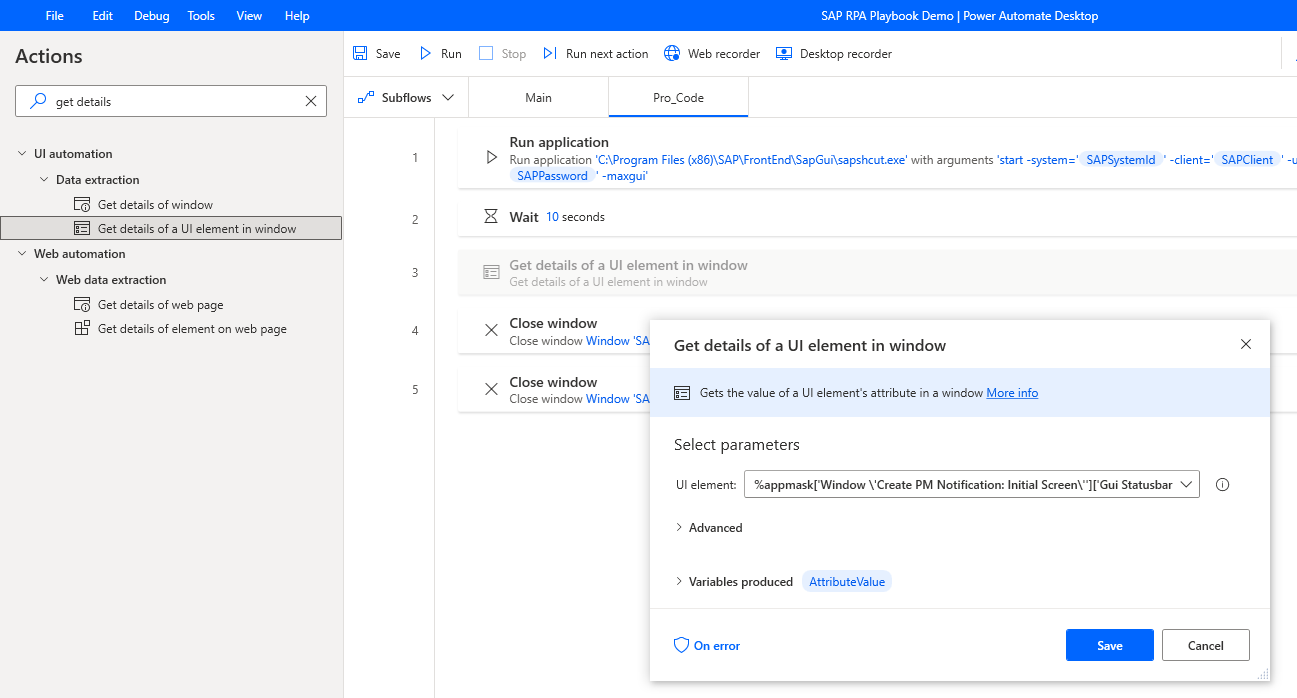
Task: Click the SAPSystemId variable chip
Action: [x=1120, y=159]
